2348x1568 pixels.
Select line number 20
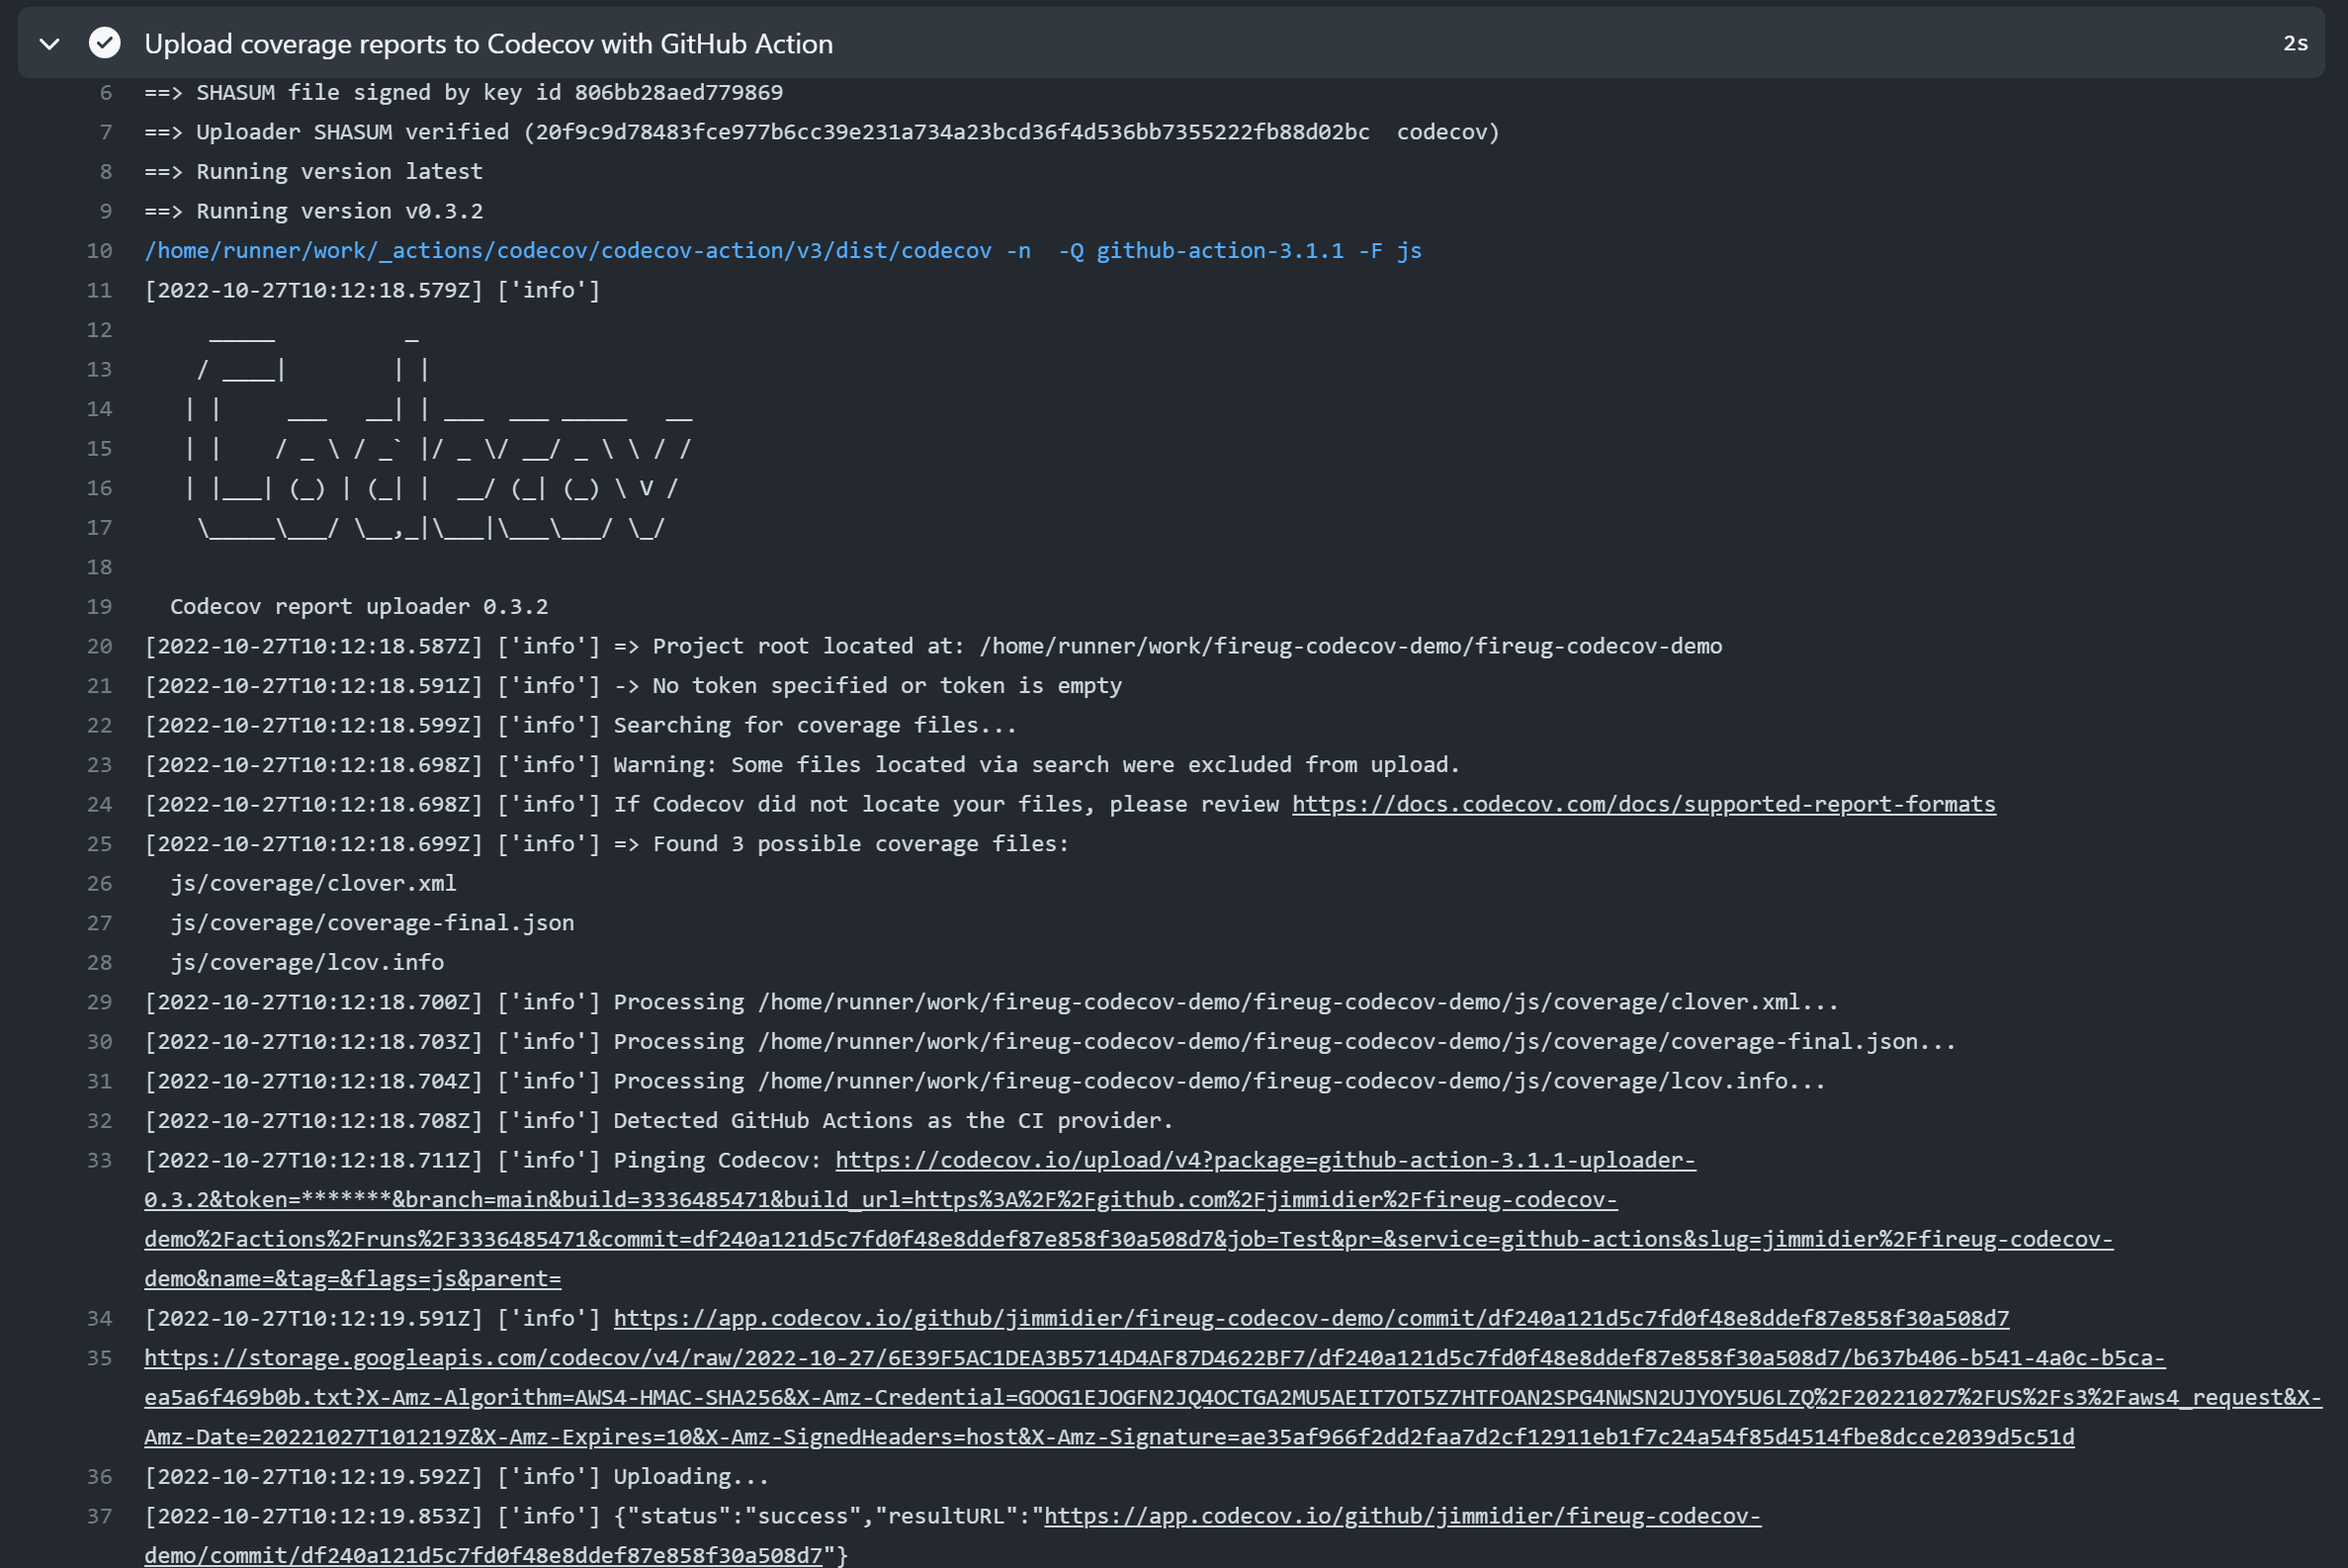98,645
